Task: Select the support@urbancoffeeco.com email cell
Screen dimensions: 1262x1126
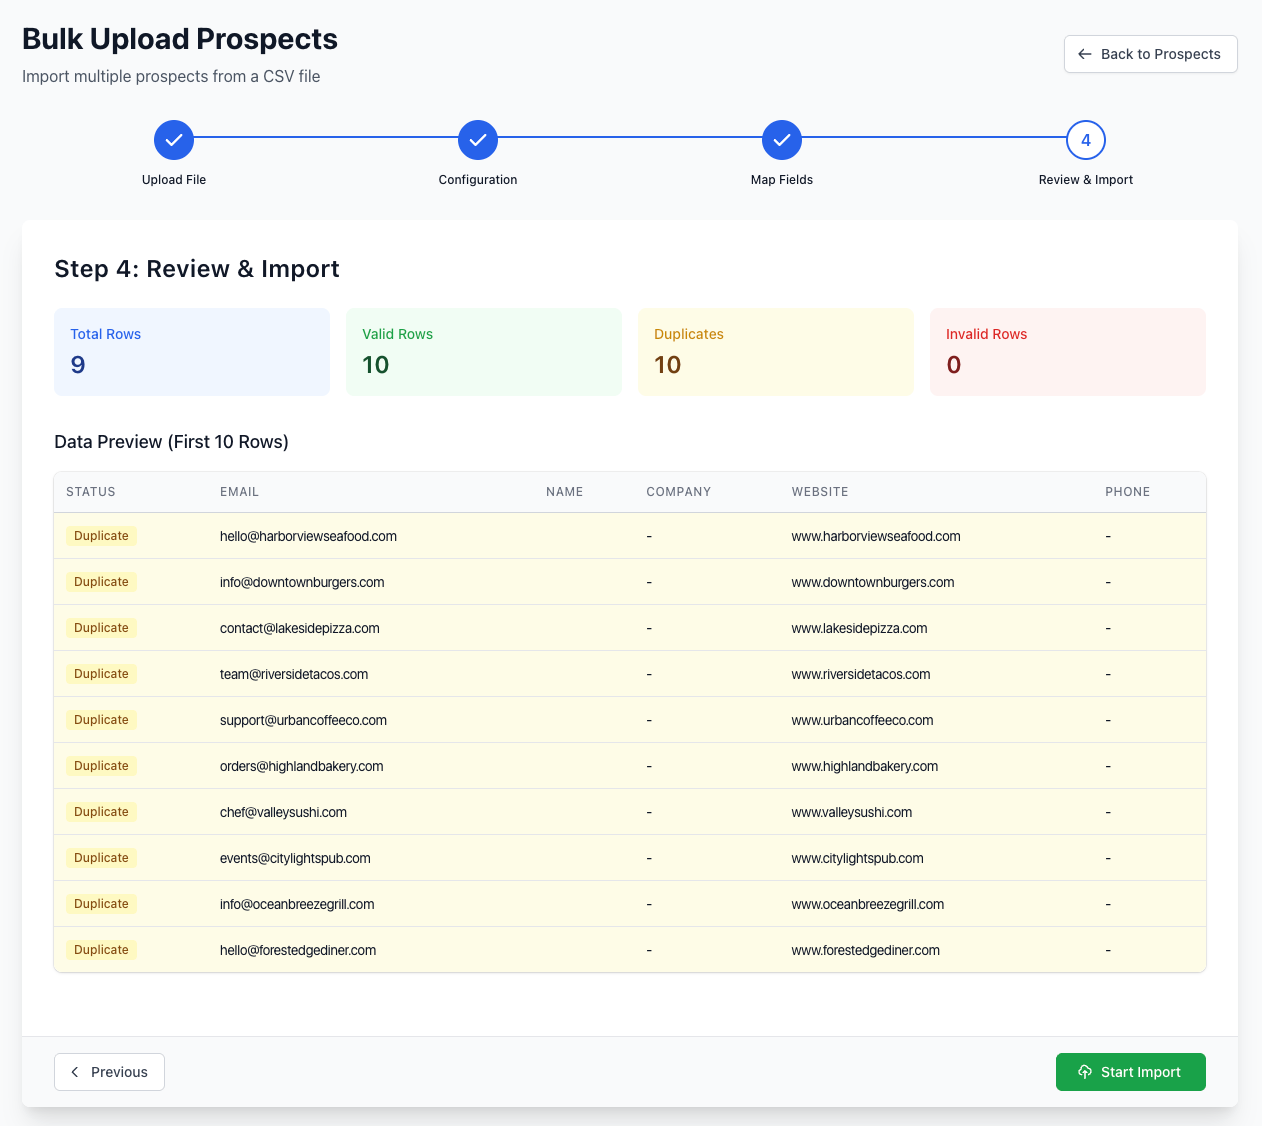Action: tap(303, 720)
